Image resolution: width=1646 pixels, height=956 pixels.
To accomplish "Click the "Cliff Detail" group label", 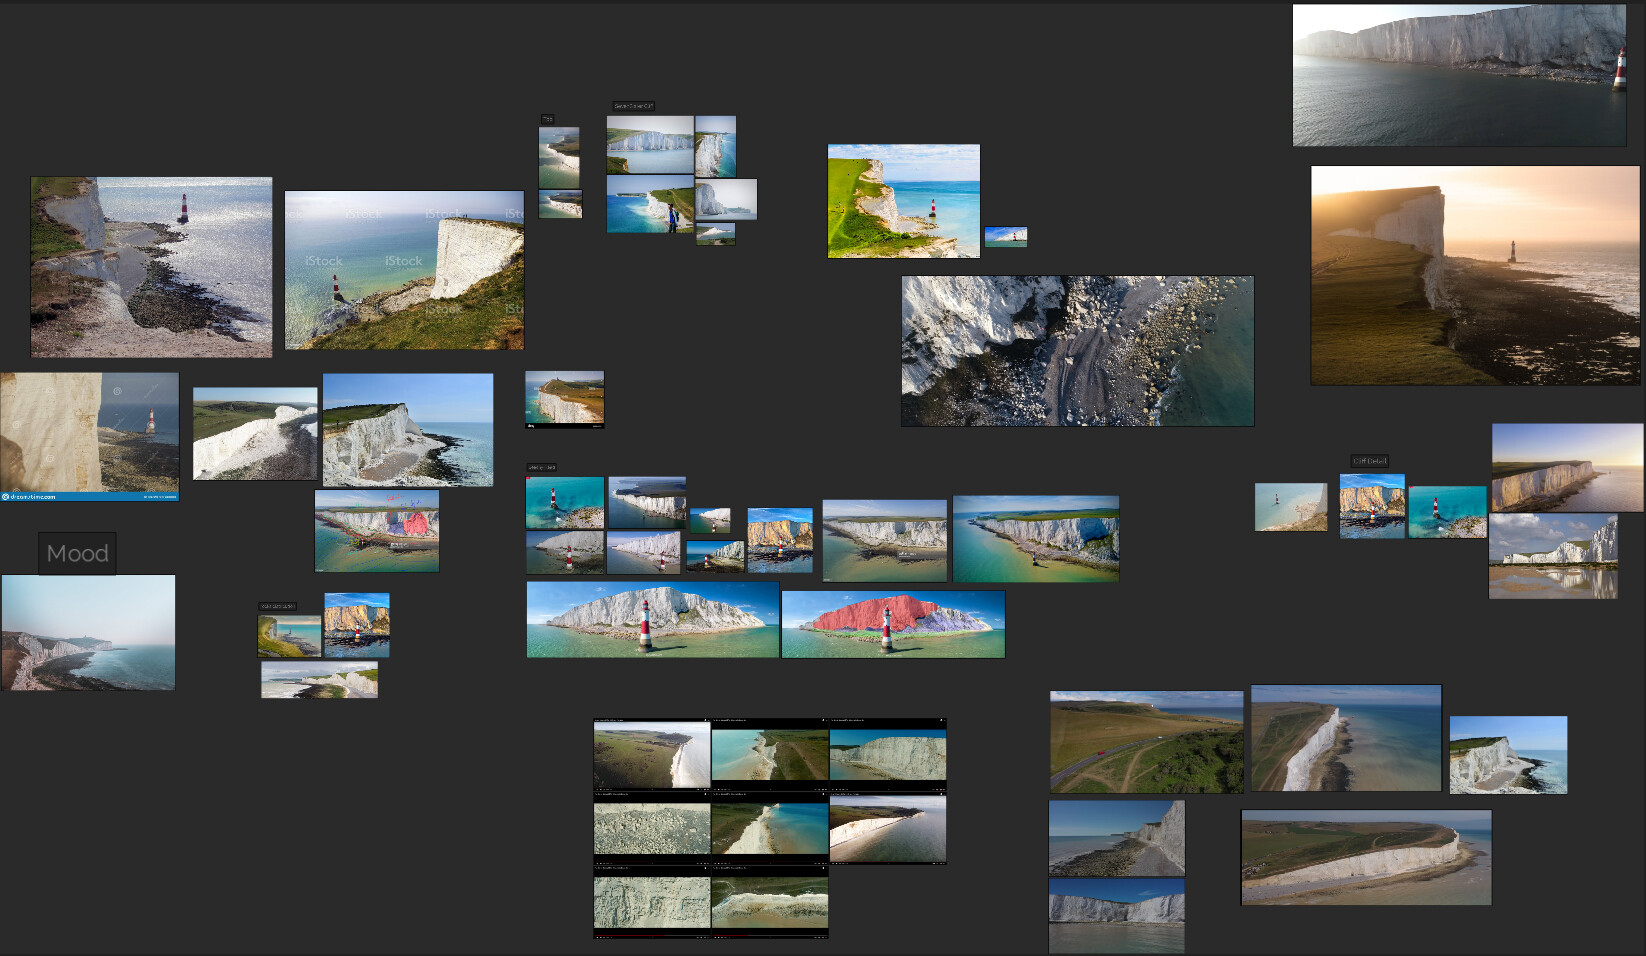I will click(x=1368, y=461).
